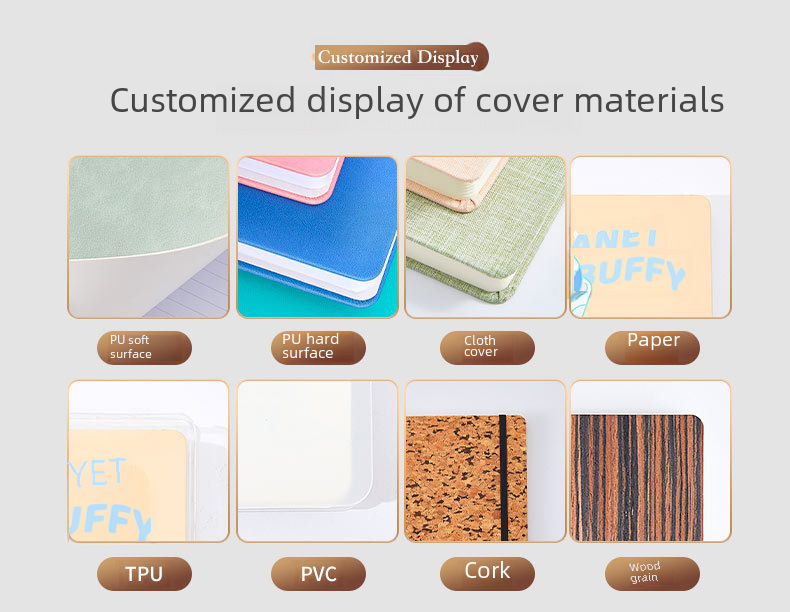790x612 pixels.
Task: Select the Cloth cover label button
Action: coord(487,348)
